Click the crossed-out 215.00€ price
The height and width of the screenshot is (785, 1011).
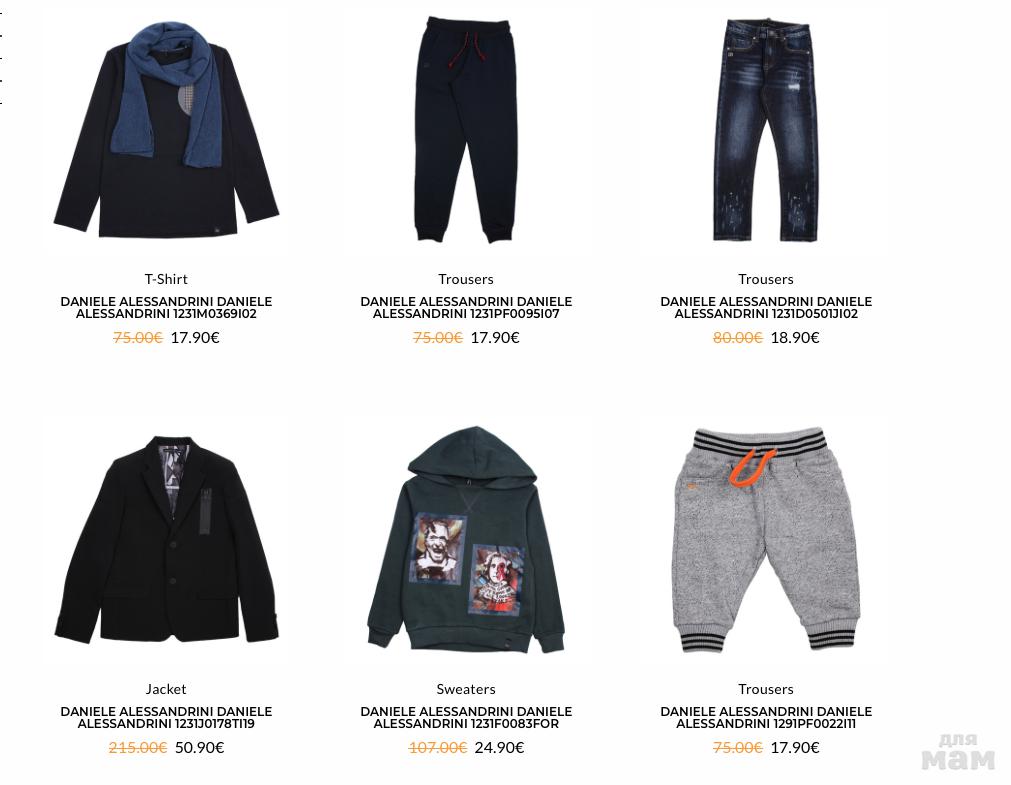138,748
